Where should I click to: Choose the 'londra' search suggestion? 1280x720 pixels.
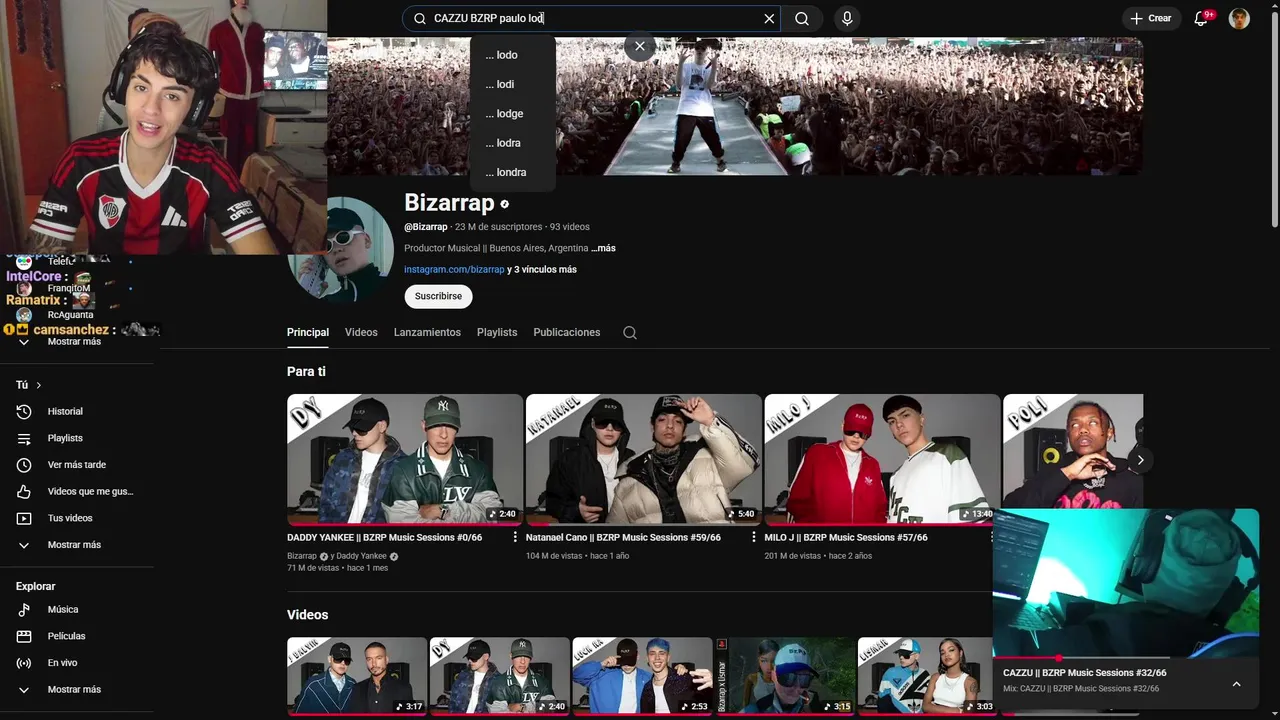[x=513, y=172]
